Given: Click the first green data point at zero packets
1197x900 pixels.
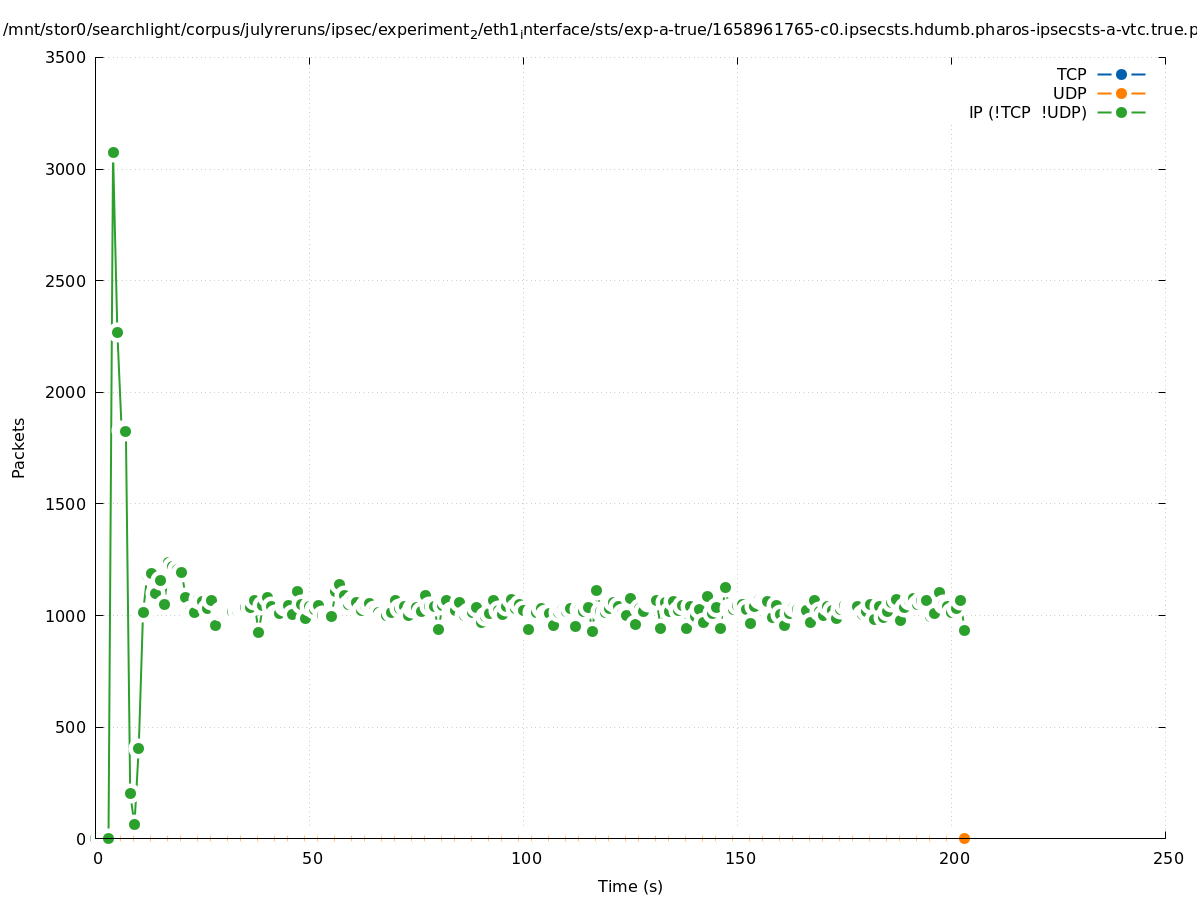Looking at the screenshot, I should 108,838.
